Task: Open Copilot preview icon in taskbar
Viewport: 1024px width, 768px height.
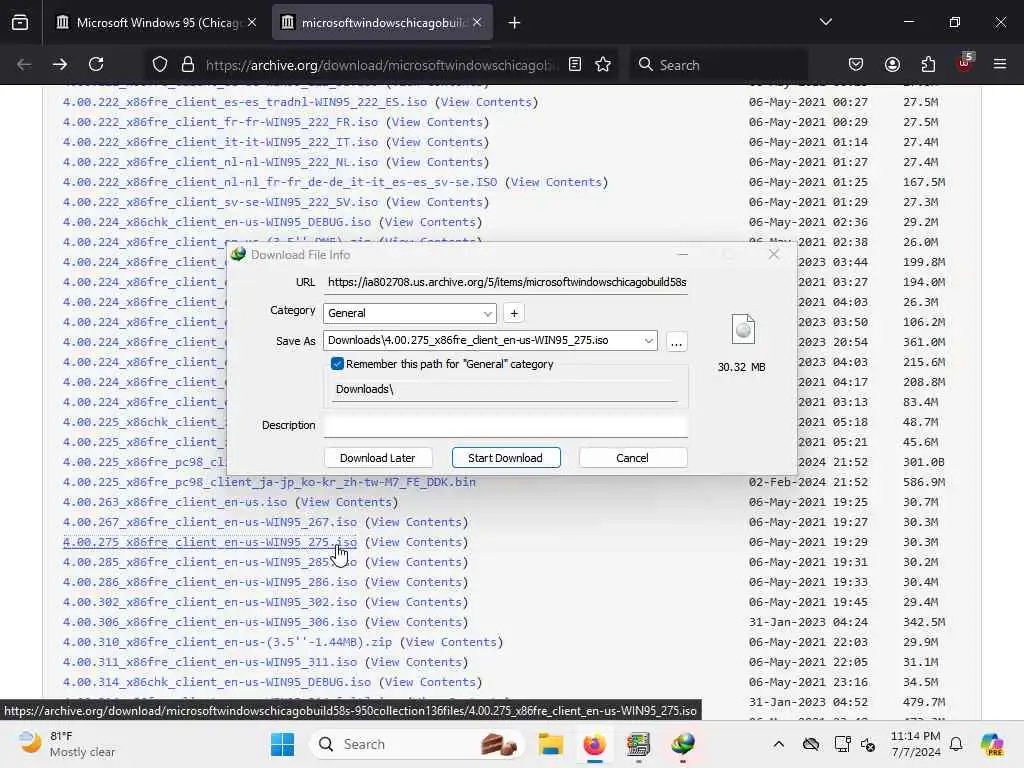Action: pyautogui.click(x=992, y=744)
